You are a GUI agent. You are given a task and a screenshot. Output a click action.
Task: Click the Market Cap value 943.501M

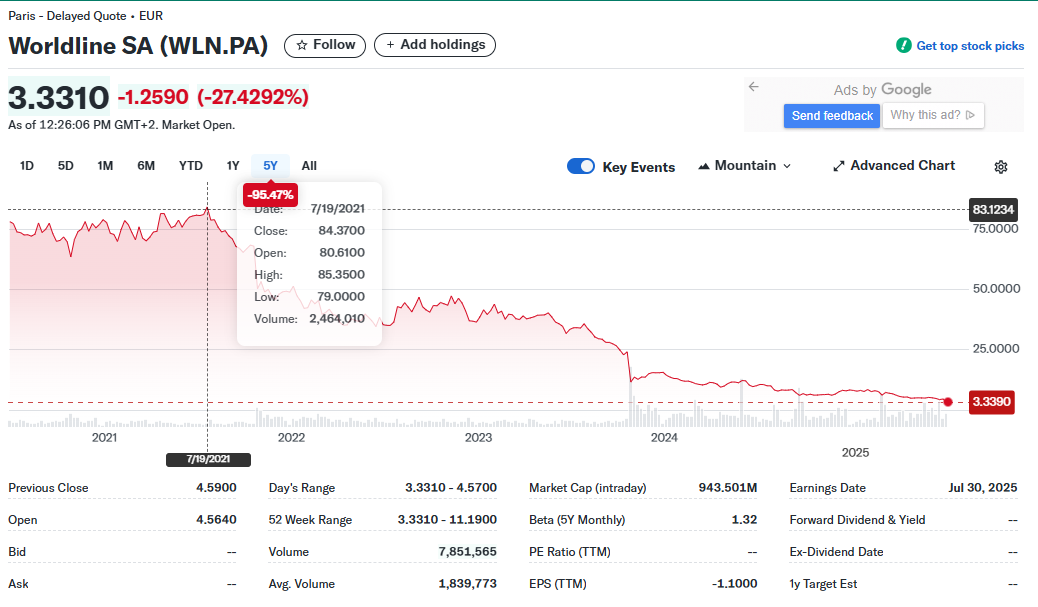coord(728,488)
